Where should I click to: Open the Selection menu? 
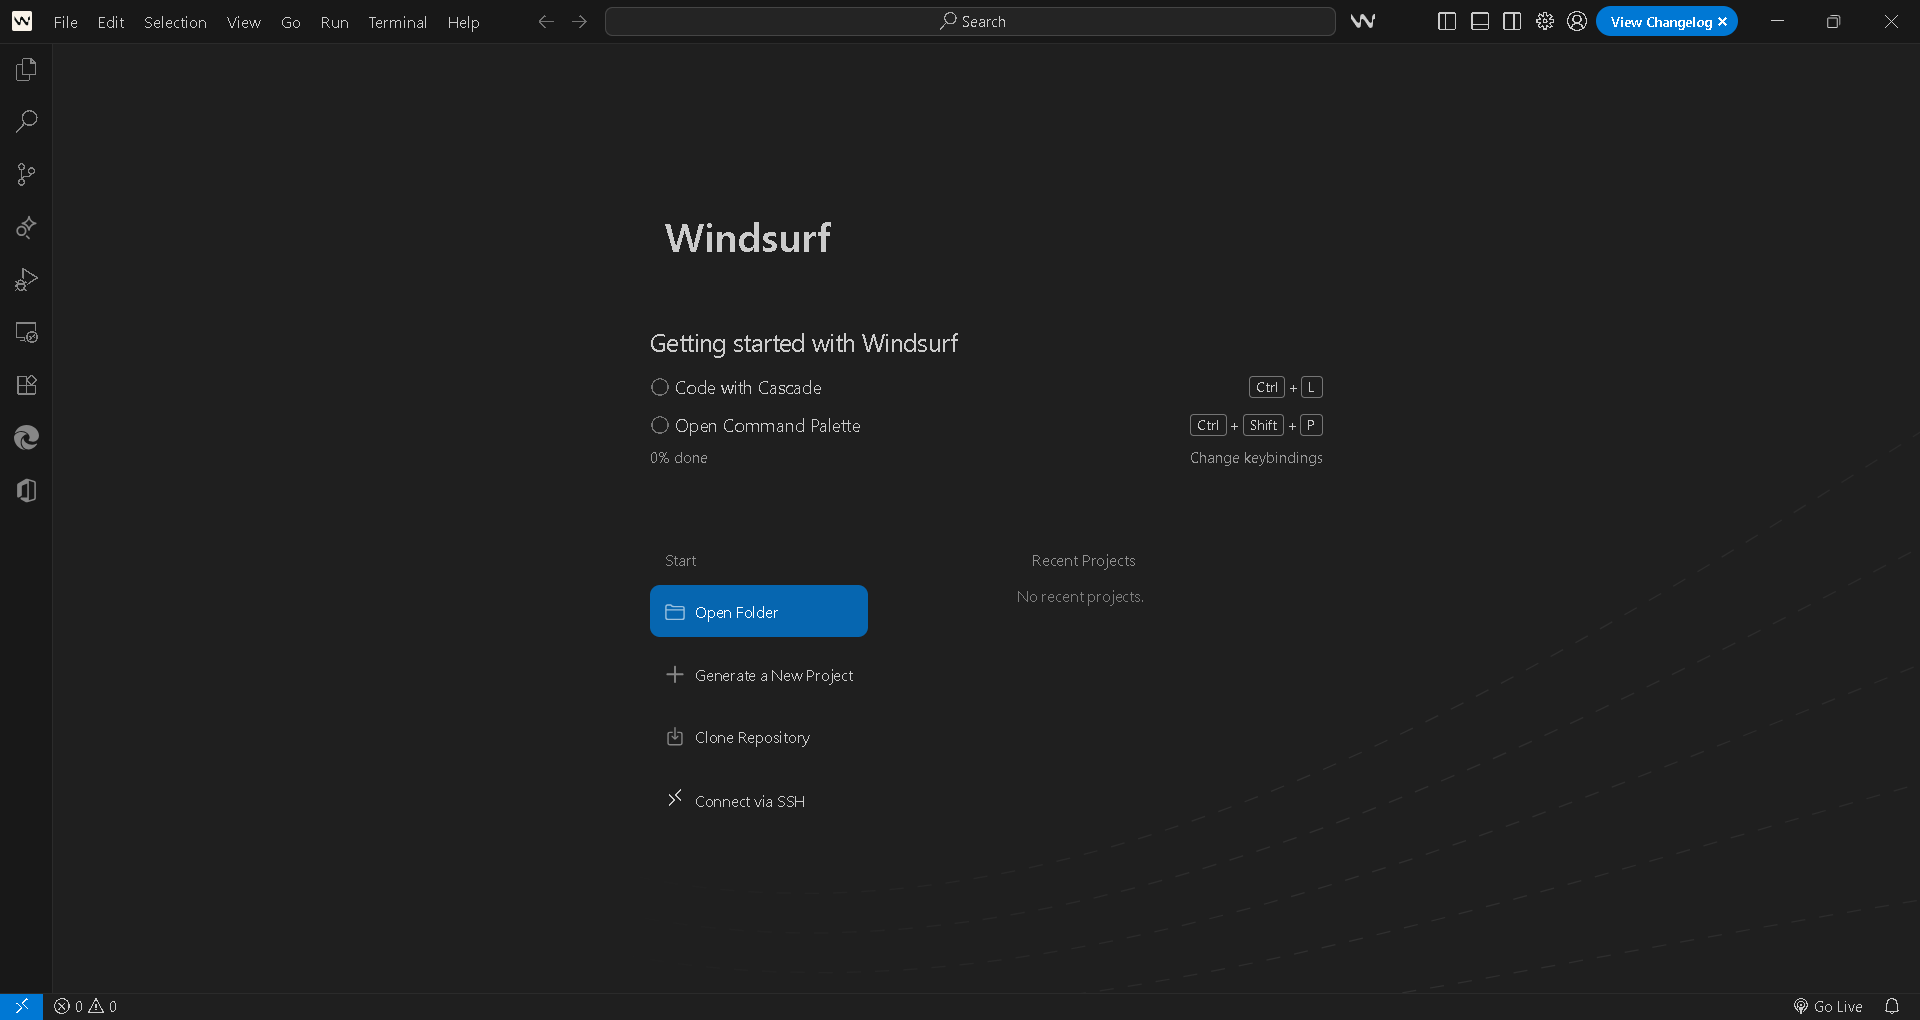point(175,22)
